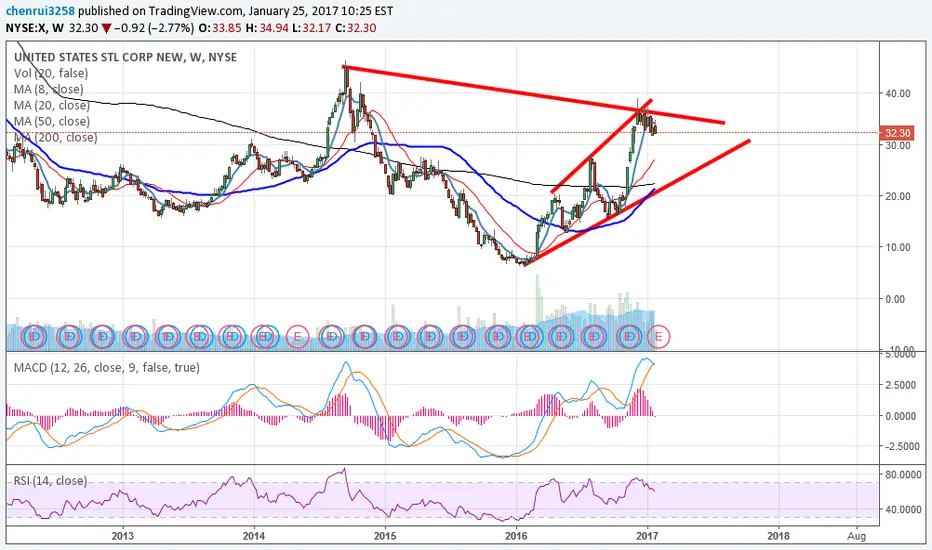Click the red 32.30 current price tag

896,133
